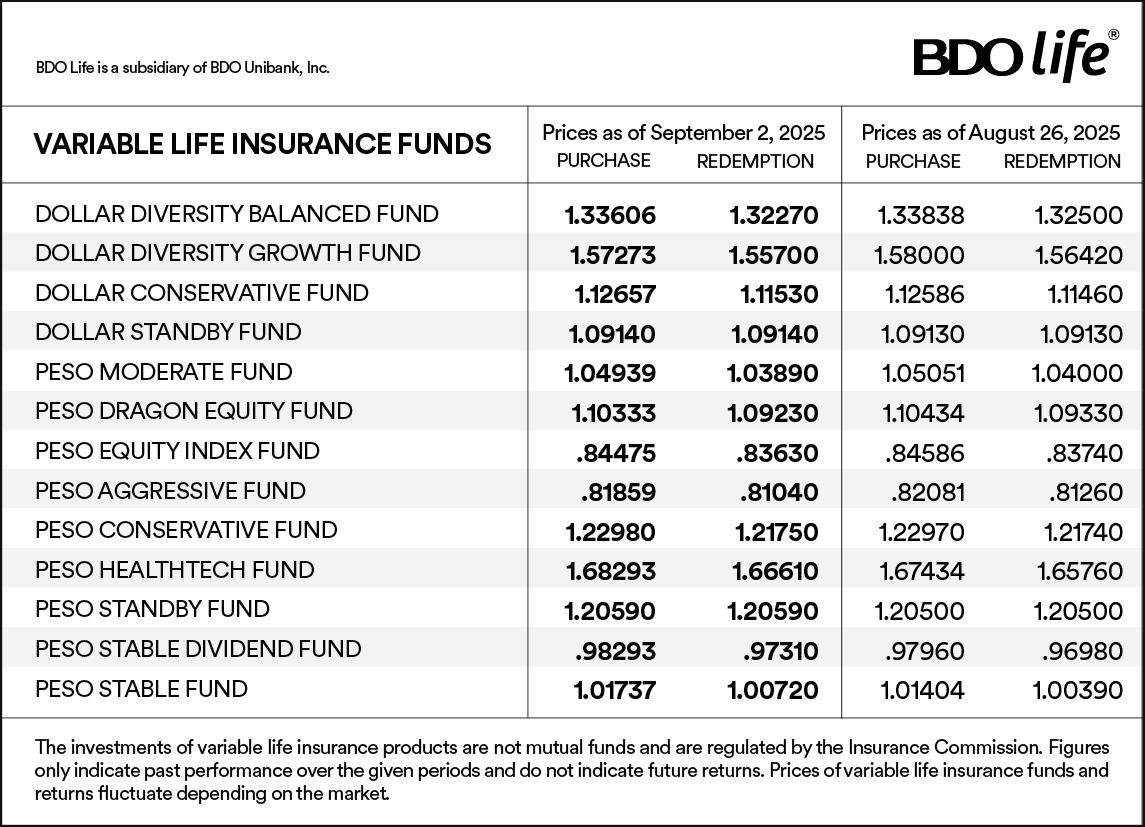Select the Peso Dragon Equity Fund label
Image resolution: width=1145 pixels, height=827 pixels.
coord(194,411)
